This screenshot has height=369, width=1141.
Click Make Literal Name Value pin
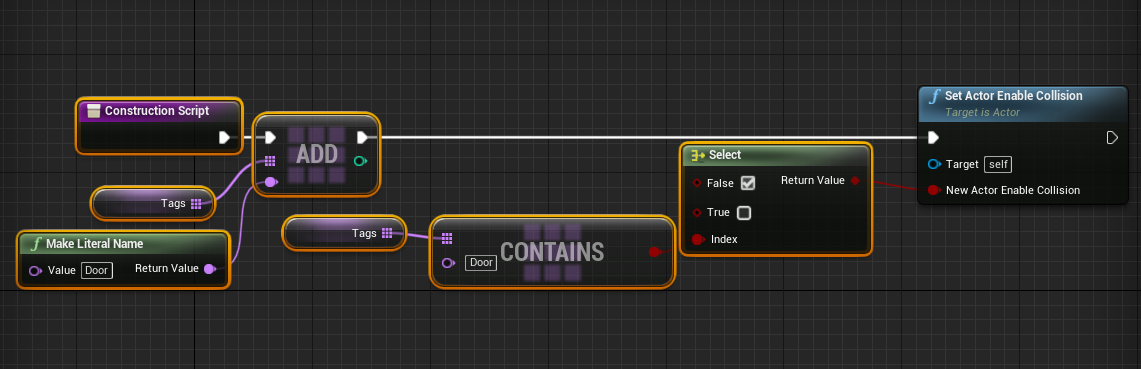(x=35, y=271)
